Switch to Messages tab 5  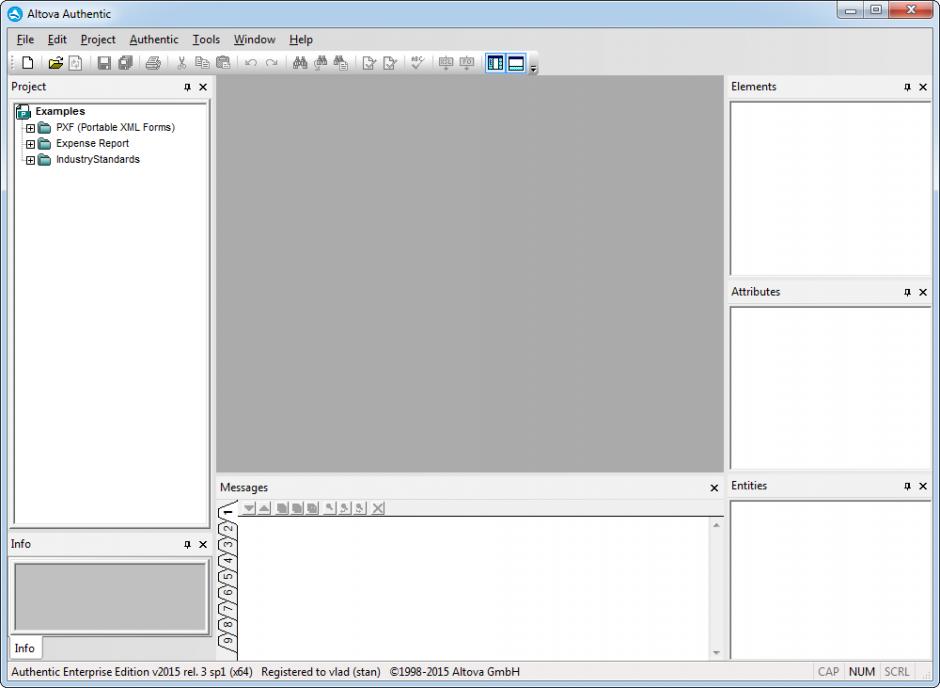click(228, 577)
